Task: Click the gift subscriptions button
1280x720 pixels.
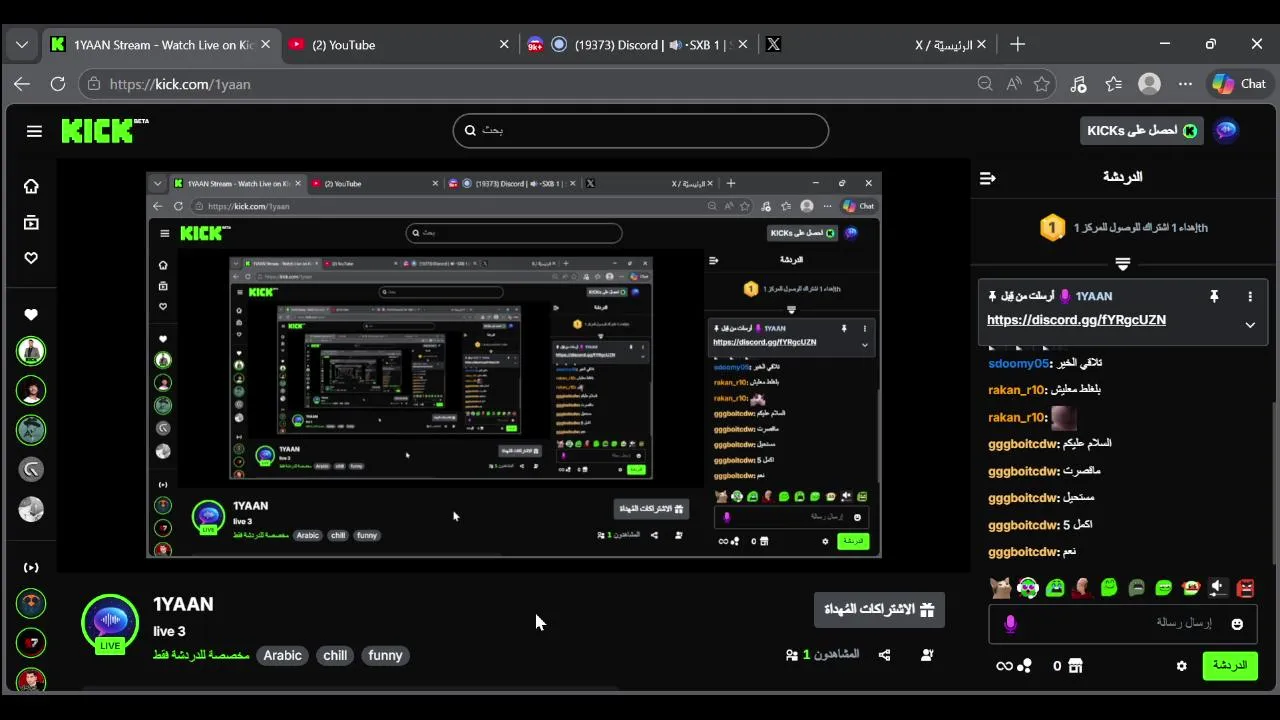Action: [x=879, y=609]
